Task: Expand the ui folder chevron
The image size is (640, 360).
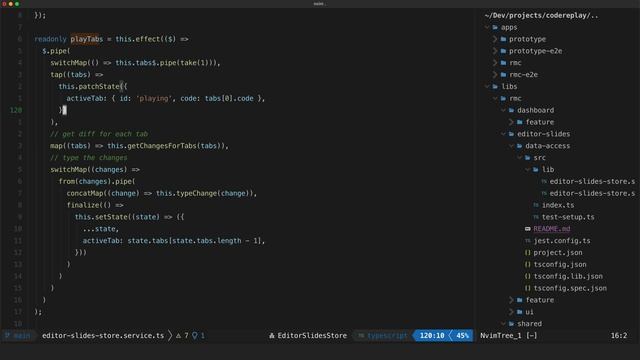Action: pos(511,312)
